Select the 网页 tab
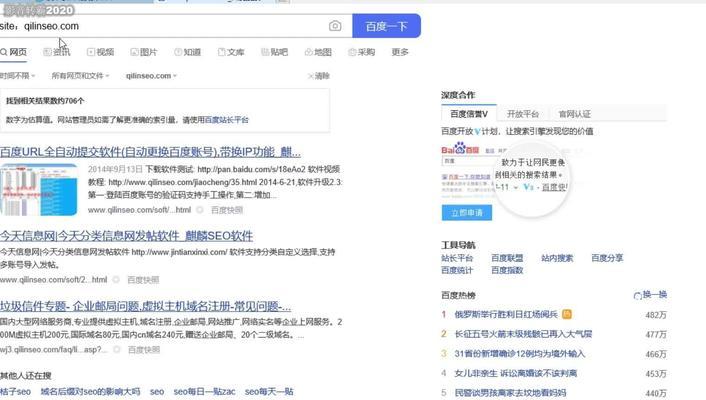 coord(14,52)
